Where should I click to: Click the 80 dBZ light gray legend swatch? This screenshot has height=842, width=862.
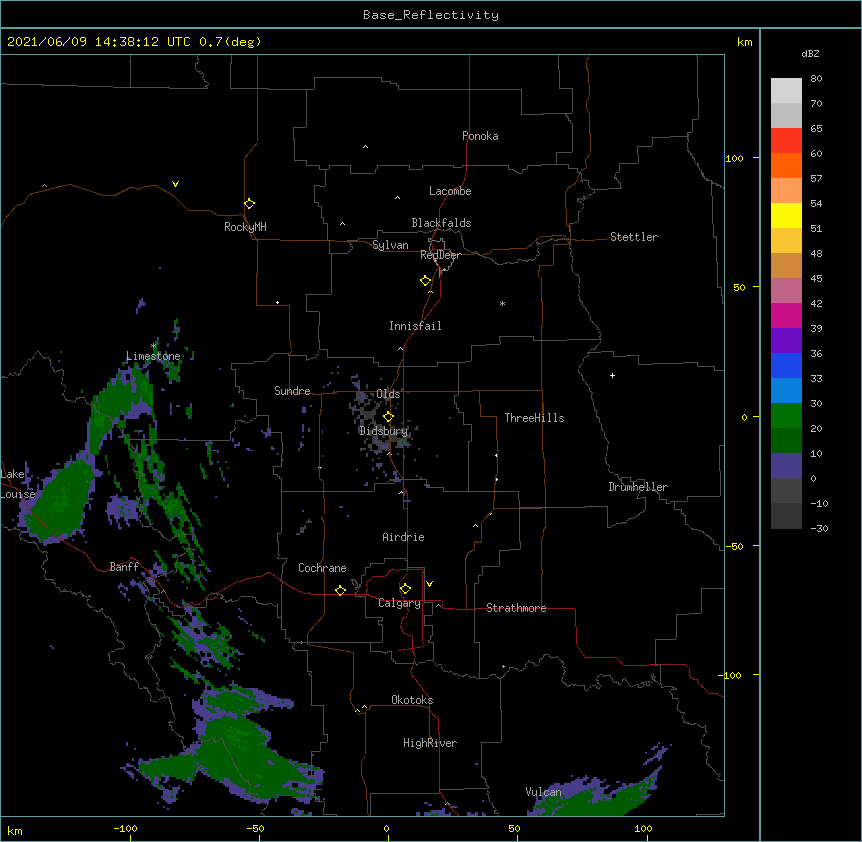[786, 91]
